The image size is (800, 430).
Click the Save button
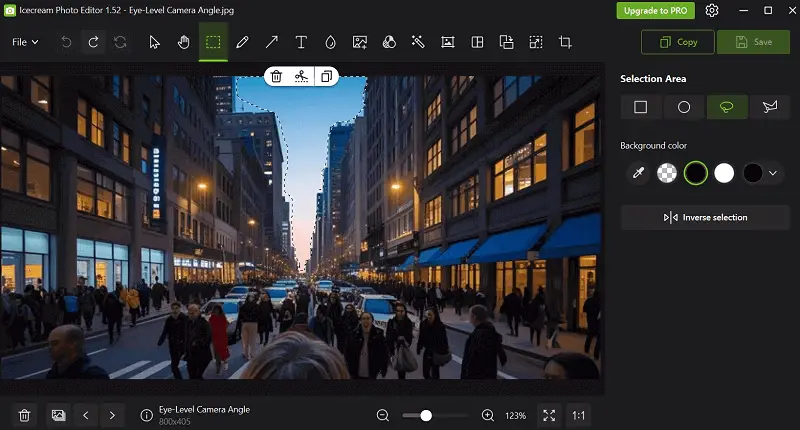tap(754, 42)
